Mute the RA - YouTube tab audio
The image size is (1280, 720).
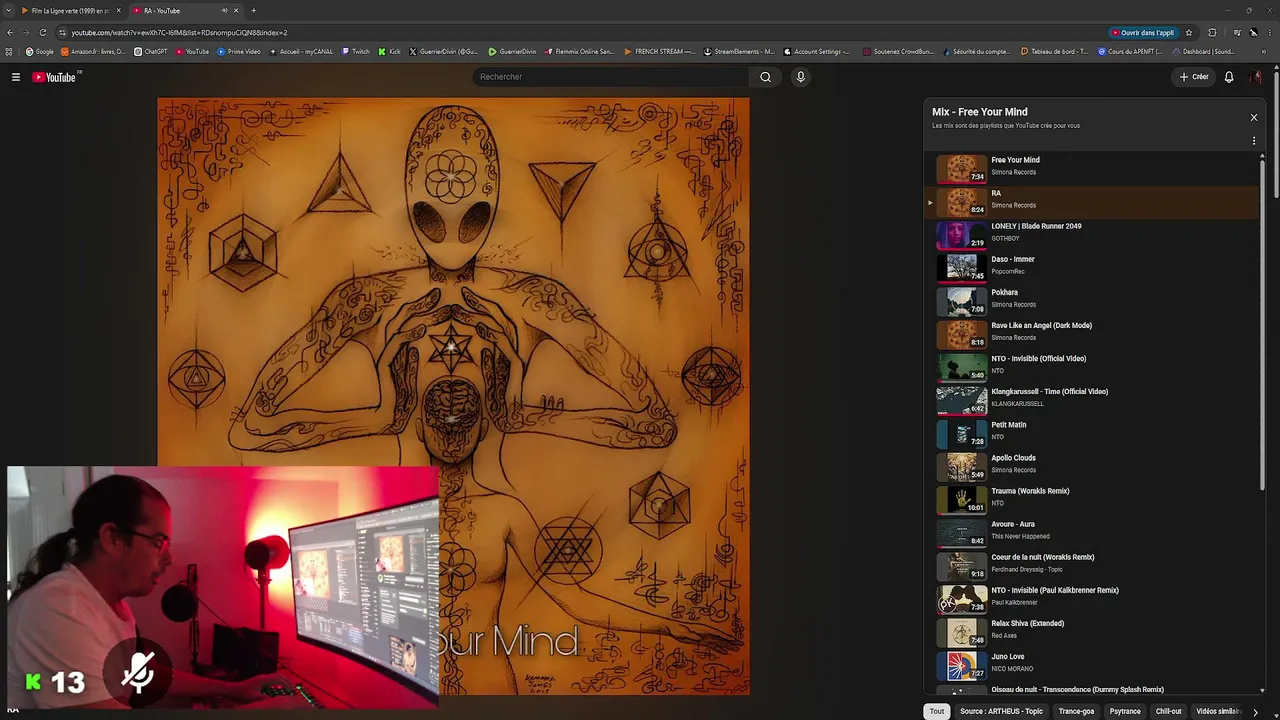click(224, 11)
